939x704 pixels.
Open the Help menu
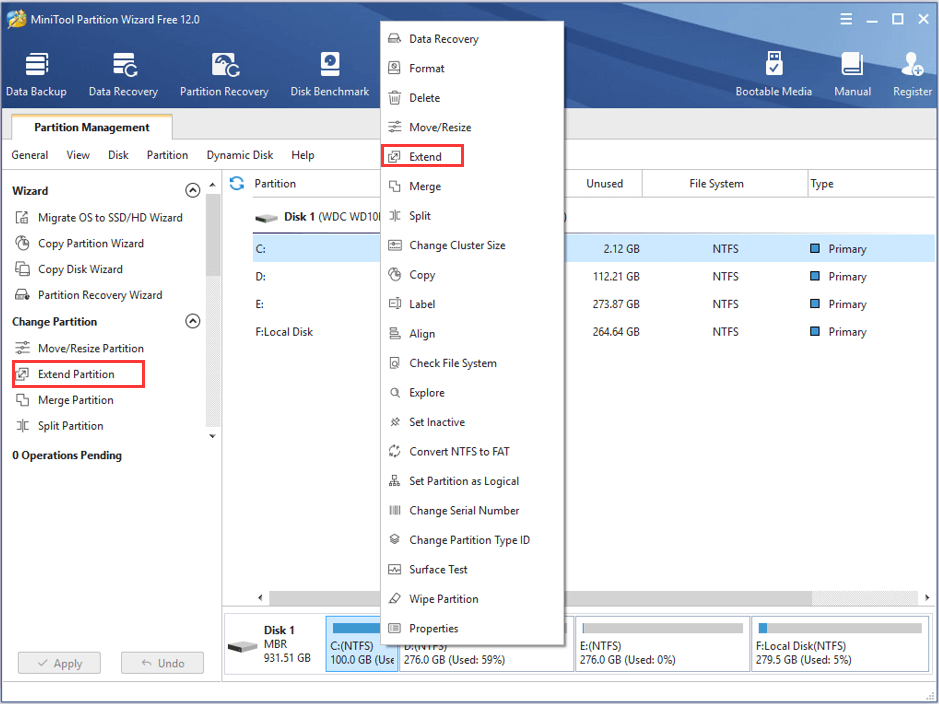(302, 155)
